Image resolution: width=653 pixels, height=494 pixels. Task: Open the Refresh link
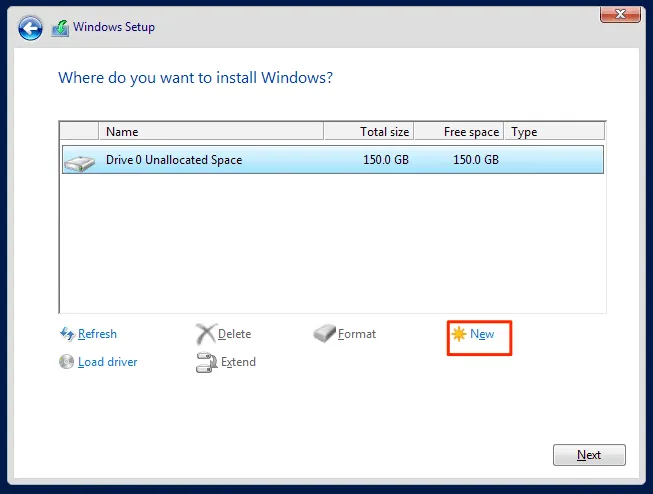[97, 334]
